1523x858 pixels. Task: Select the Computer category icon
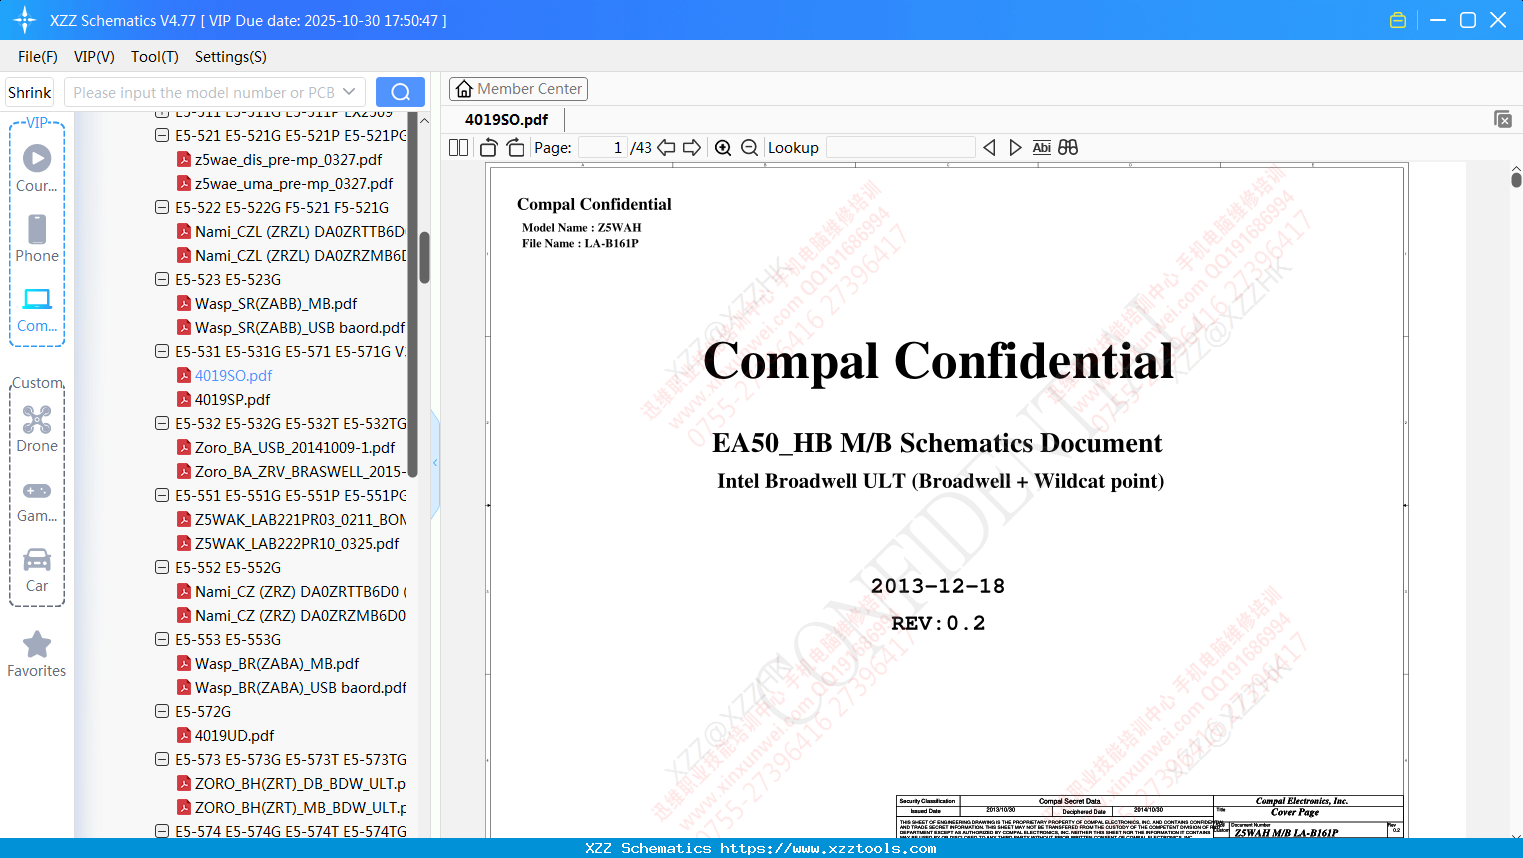(37, 309)
